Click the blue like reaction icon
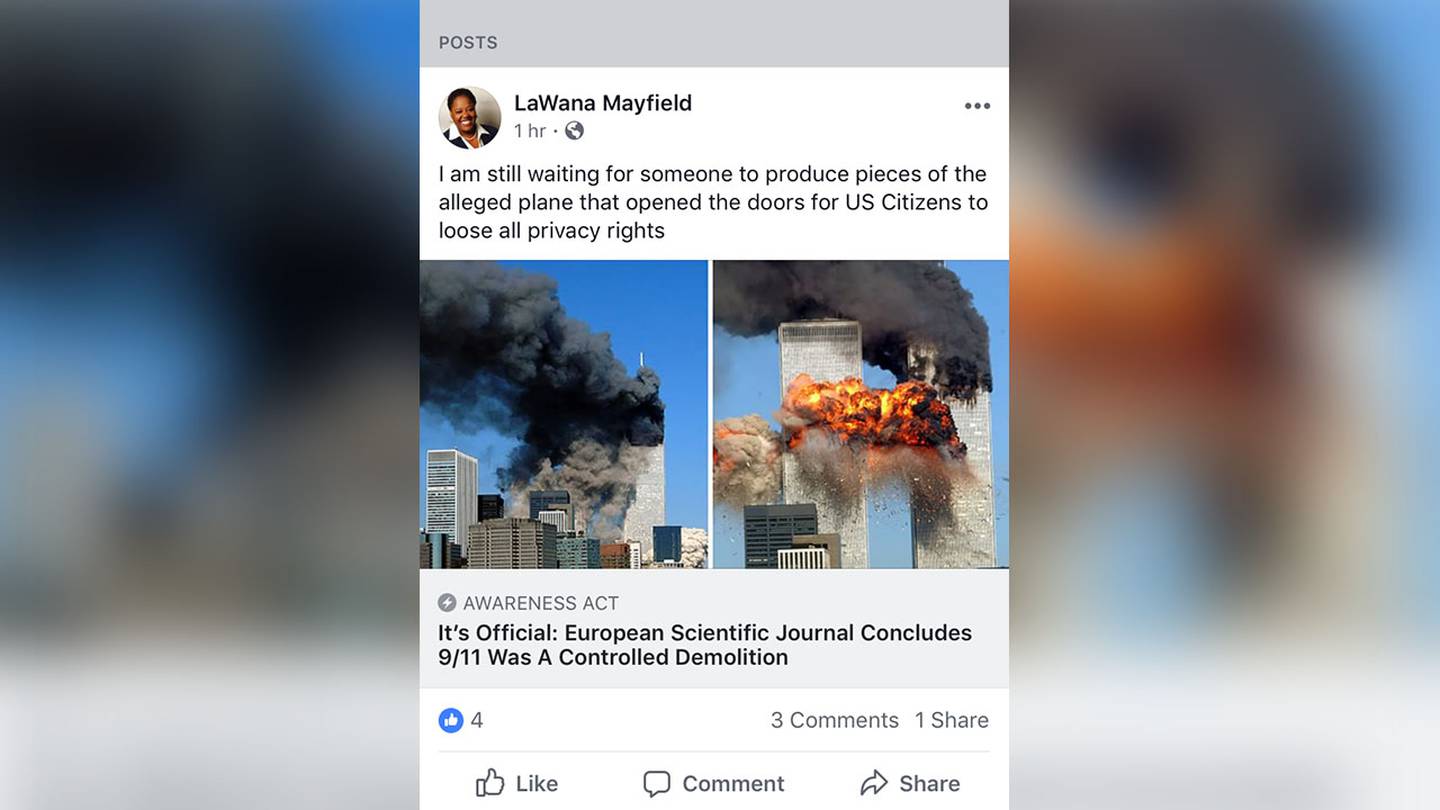Screen dimensions: 1440x810 click(451, 720)
